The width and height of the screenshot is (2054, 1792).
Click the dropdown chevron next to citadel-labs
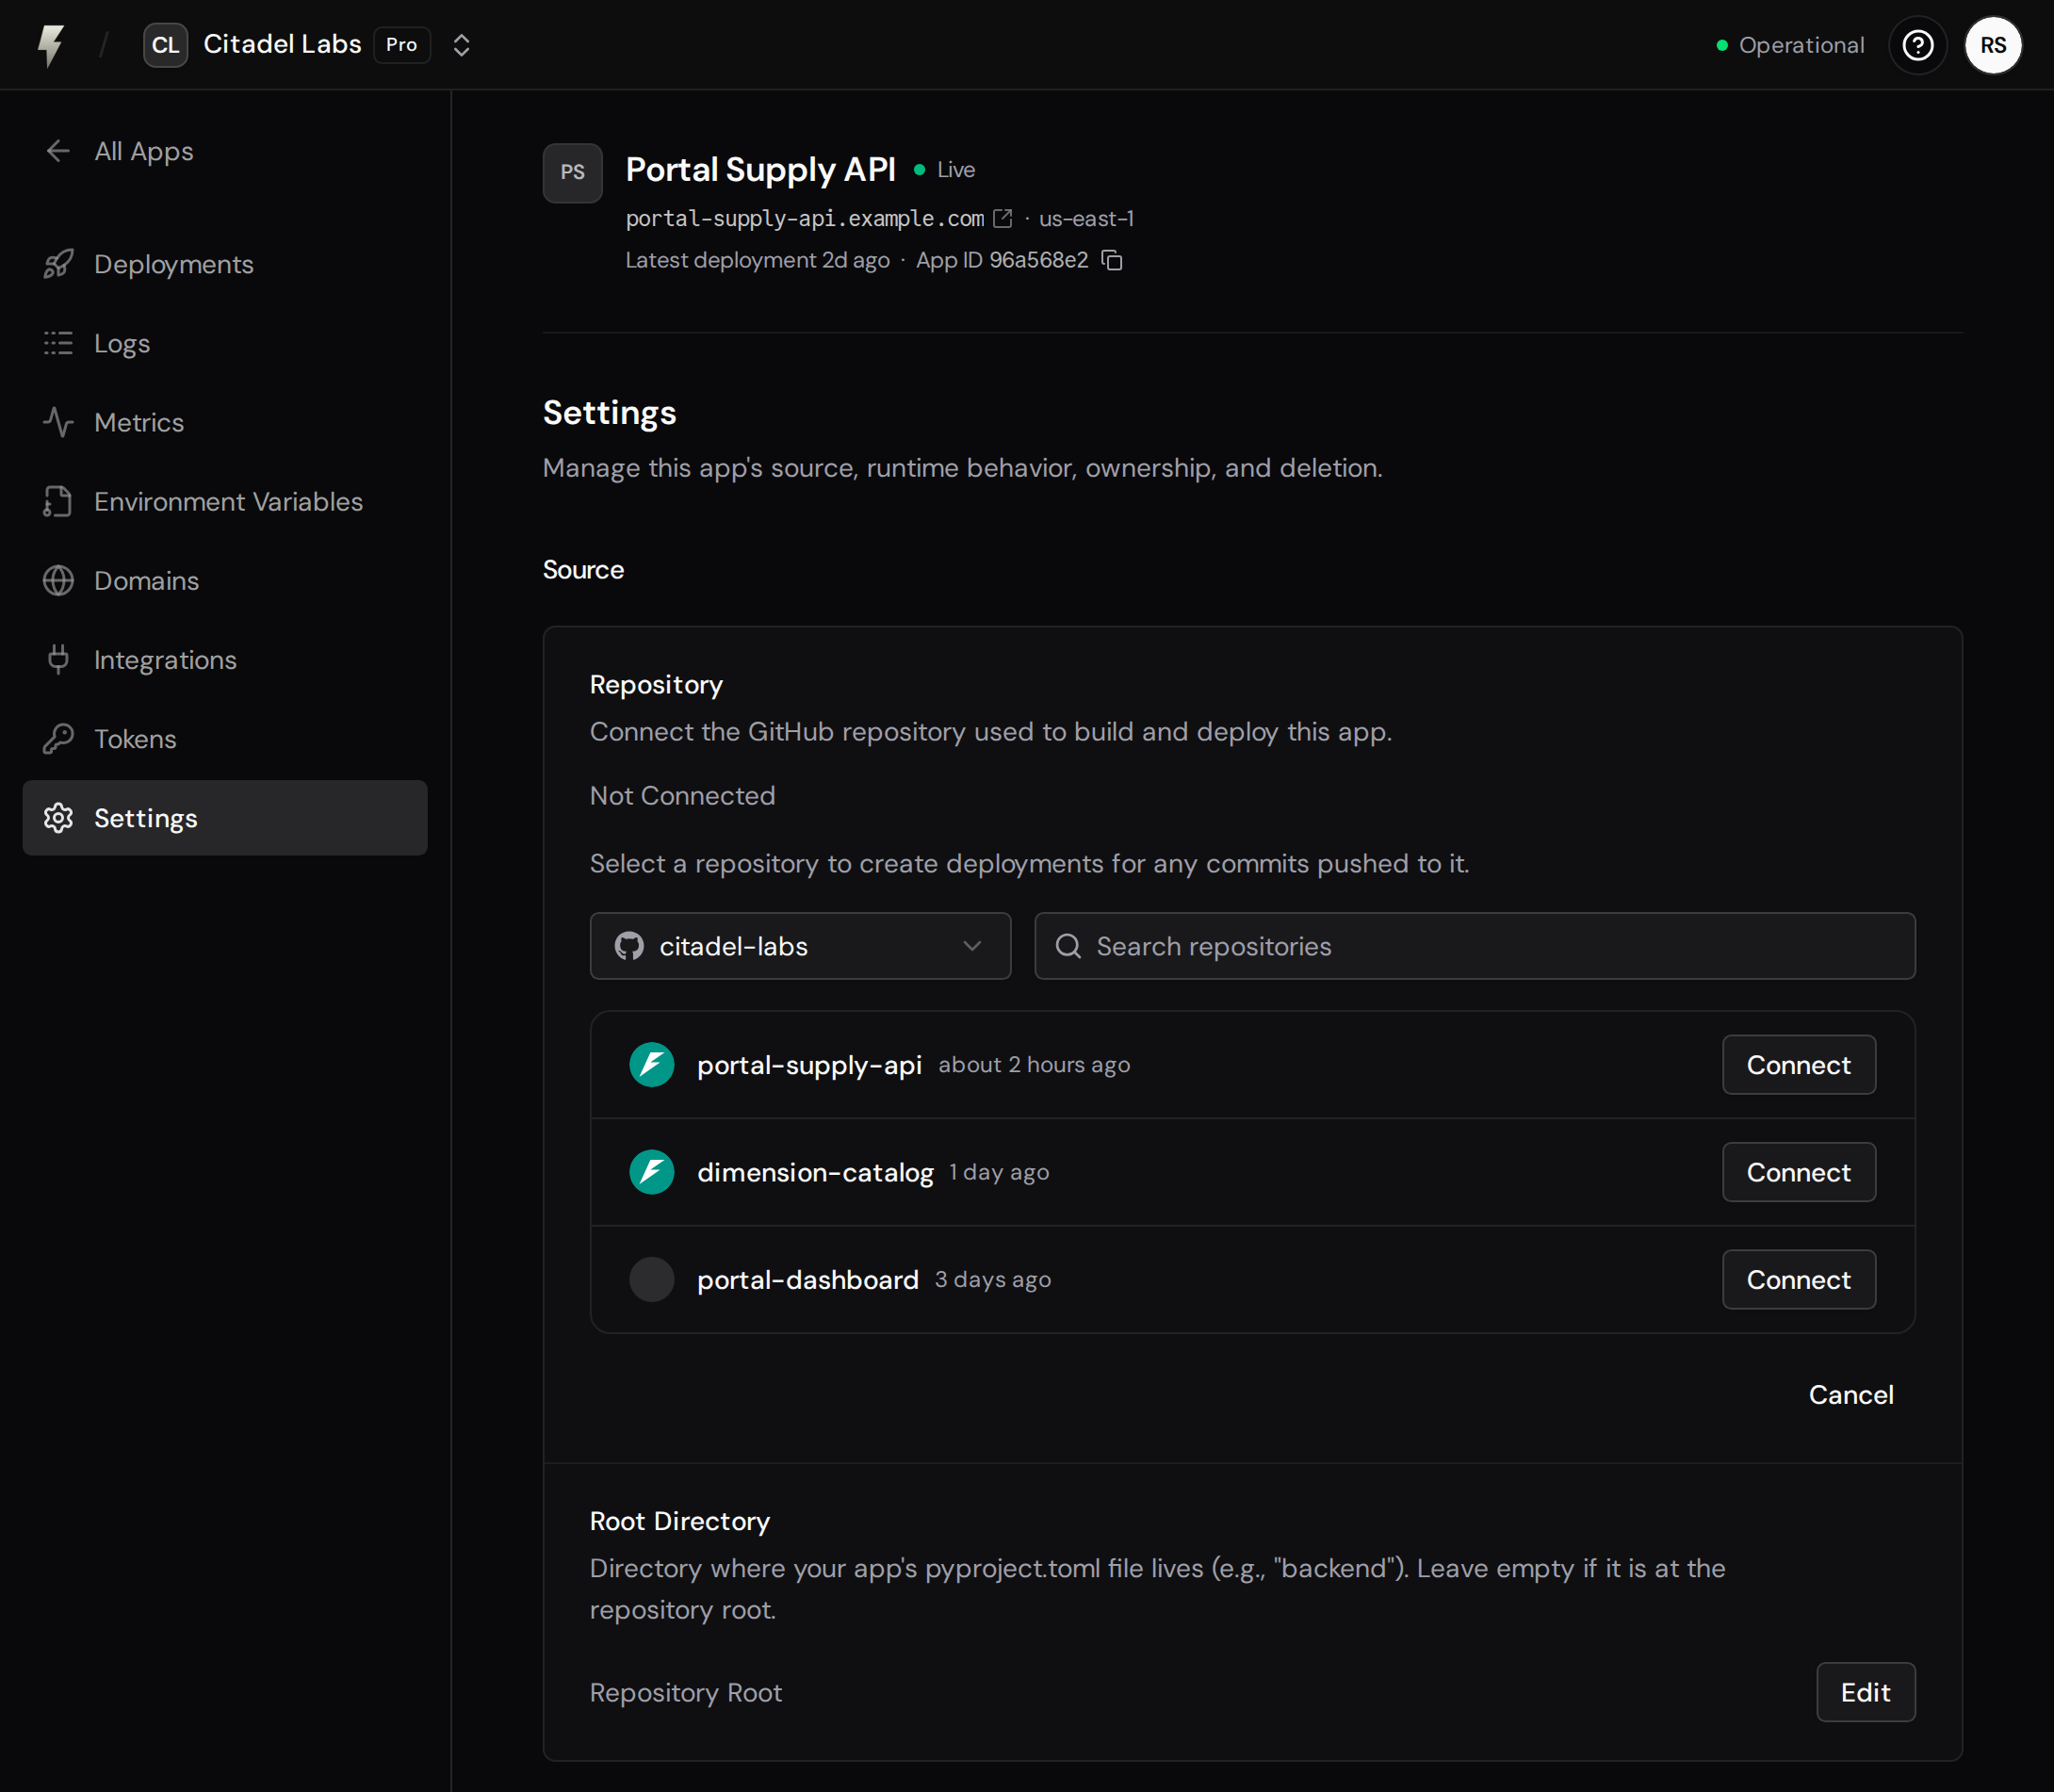[x=971, y=945]
